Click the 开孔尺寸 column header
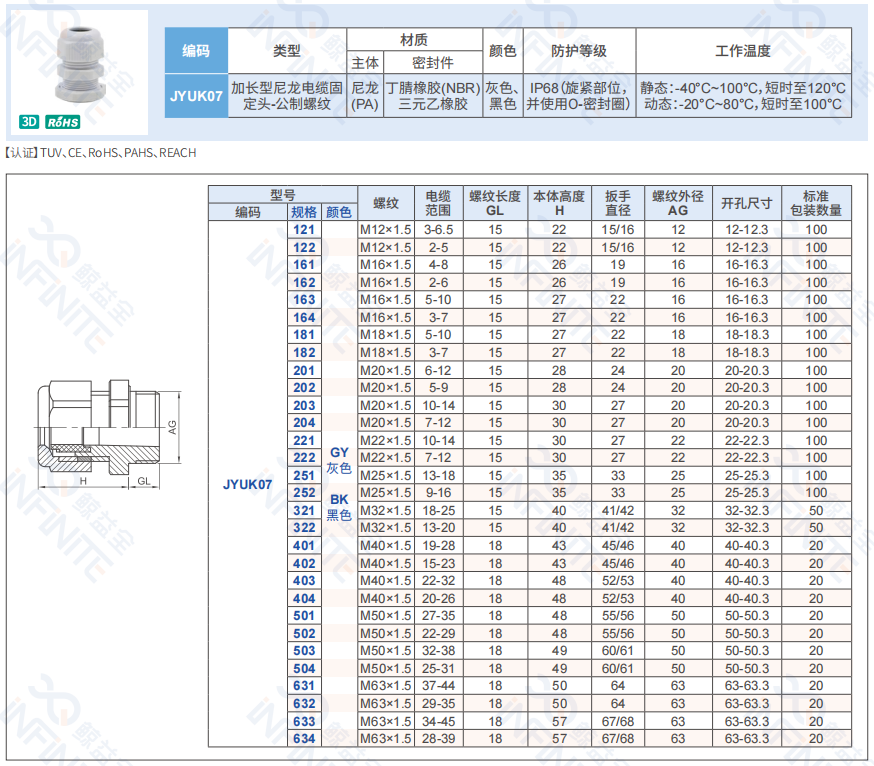874x766 pixels. coord(747,203)
